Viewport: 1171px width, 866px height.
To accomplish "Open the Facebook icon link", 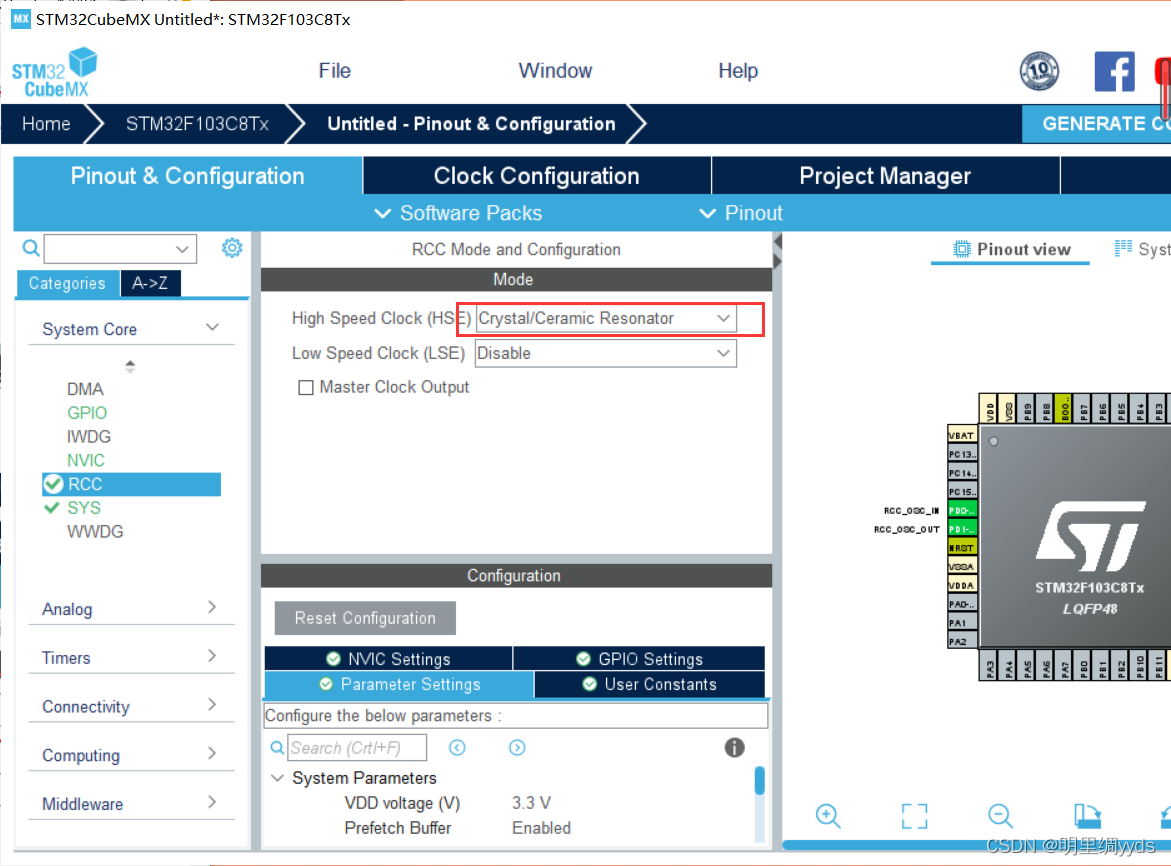I will tap(1114, 71).
